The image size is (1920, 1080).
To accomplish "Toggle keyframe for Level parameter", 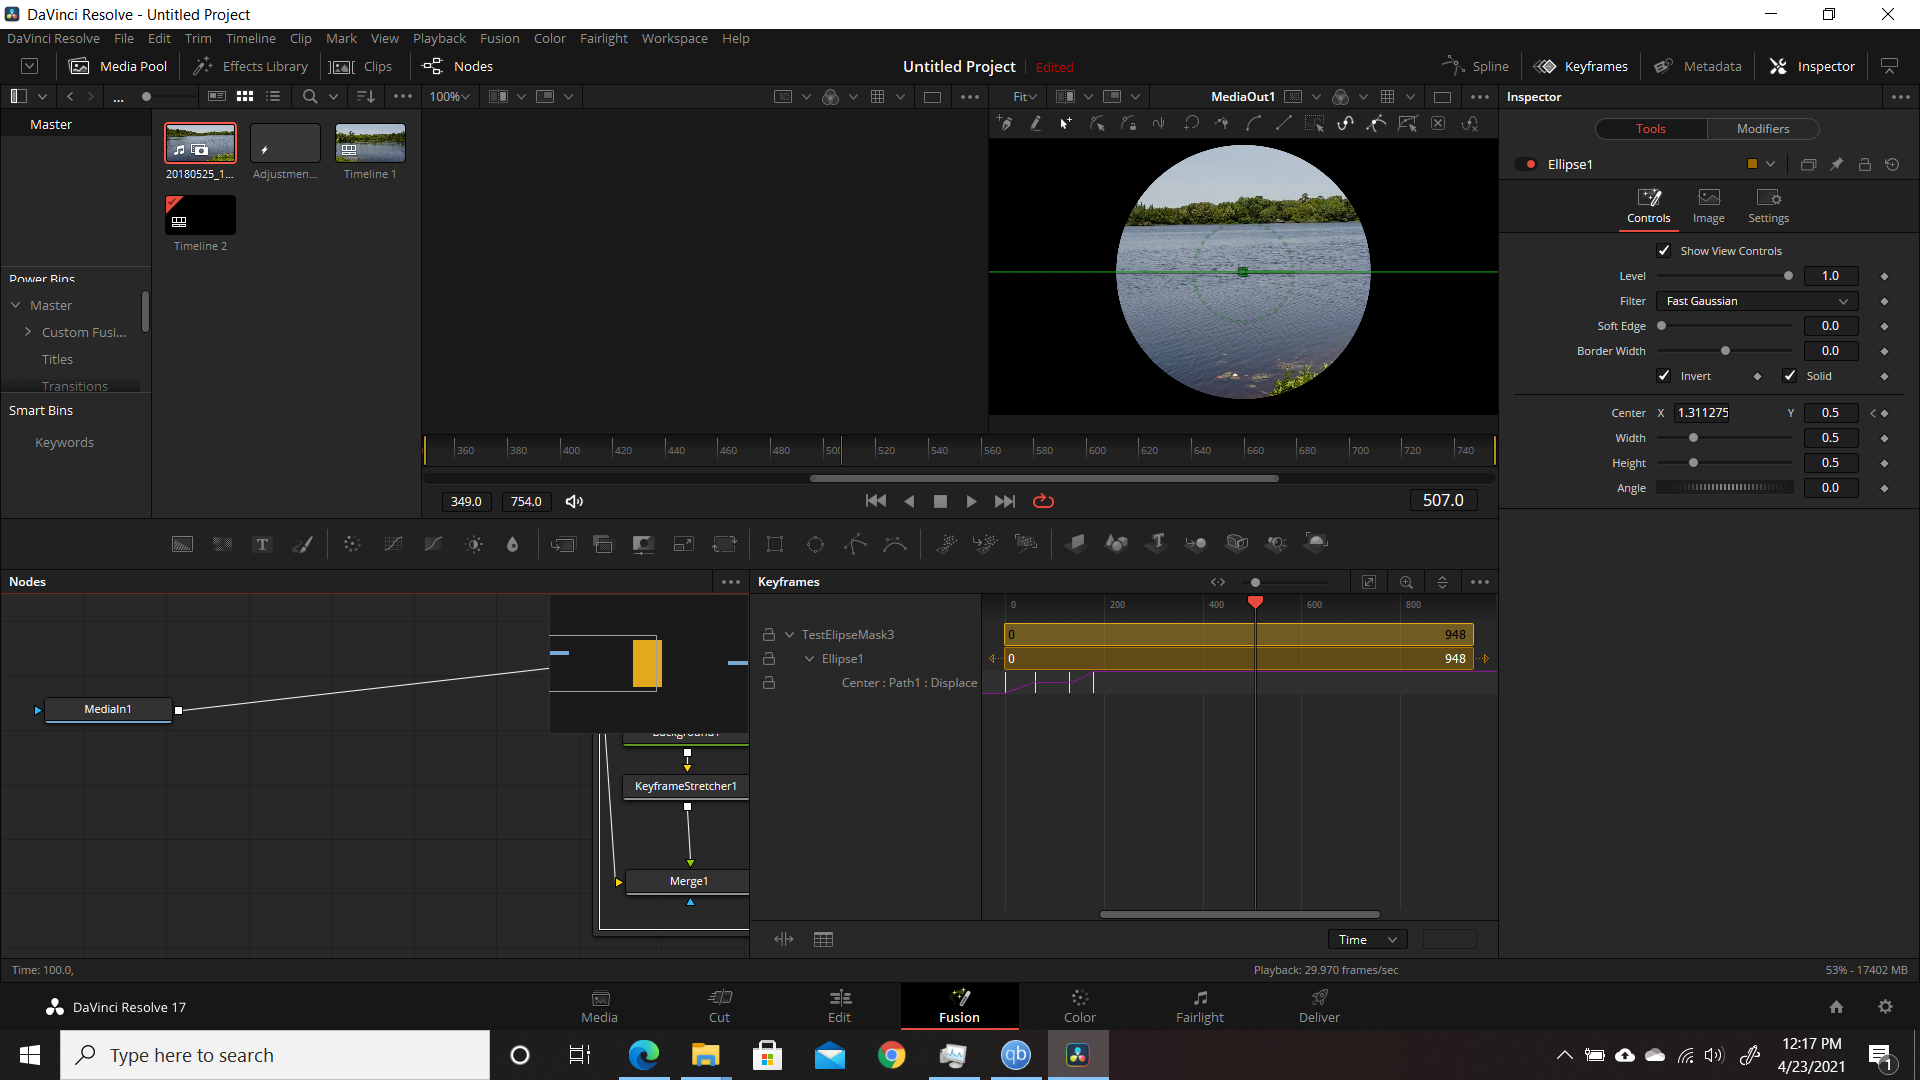I will point(1884,276).
